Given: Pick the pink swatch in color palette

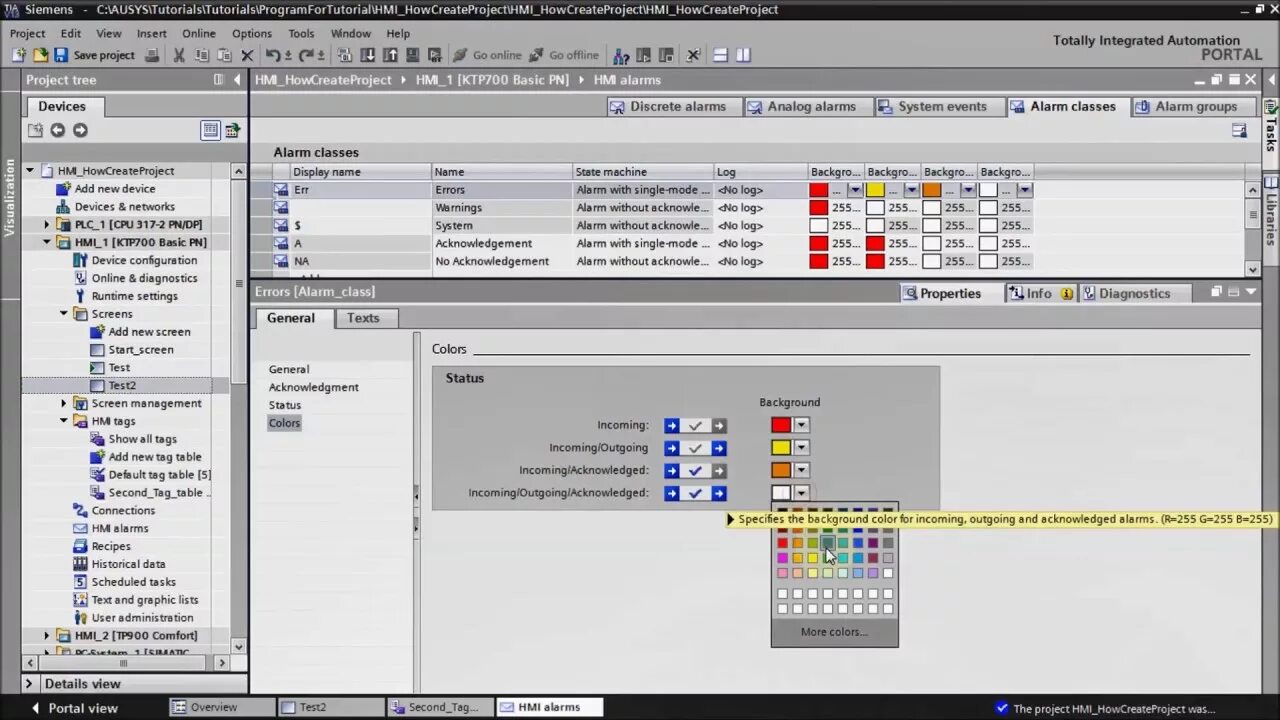Looking at the screenshot, I should point(783,573).
